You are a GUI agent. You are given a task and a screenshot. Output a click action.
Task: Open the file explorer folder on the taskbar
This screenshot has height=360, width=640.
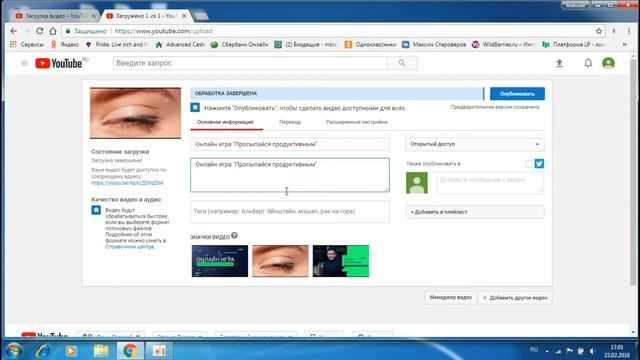[101, 351]
